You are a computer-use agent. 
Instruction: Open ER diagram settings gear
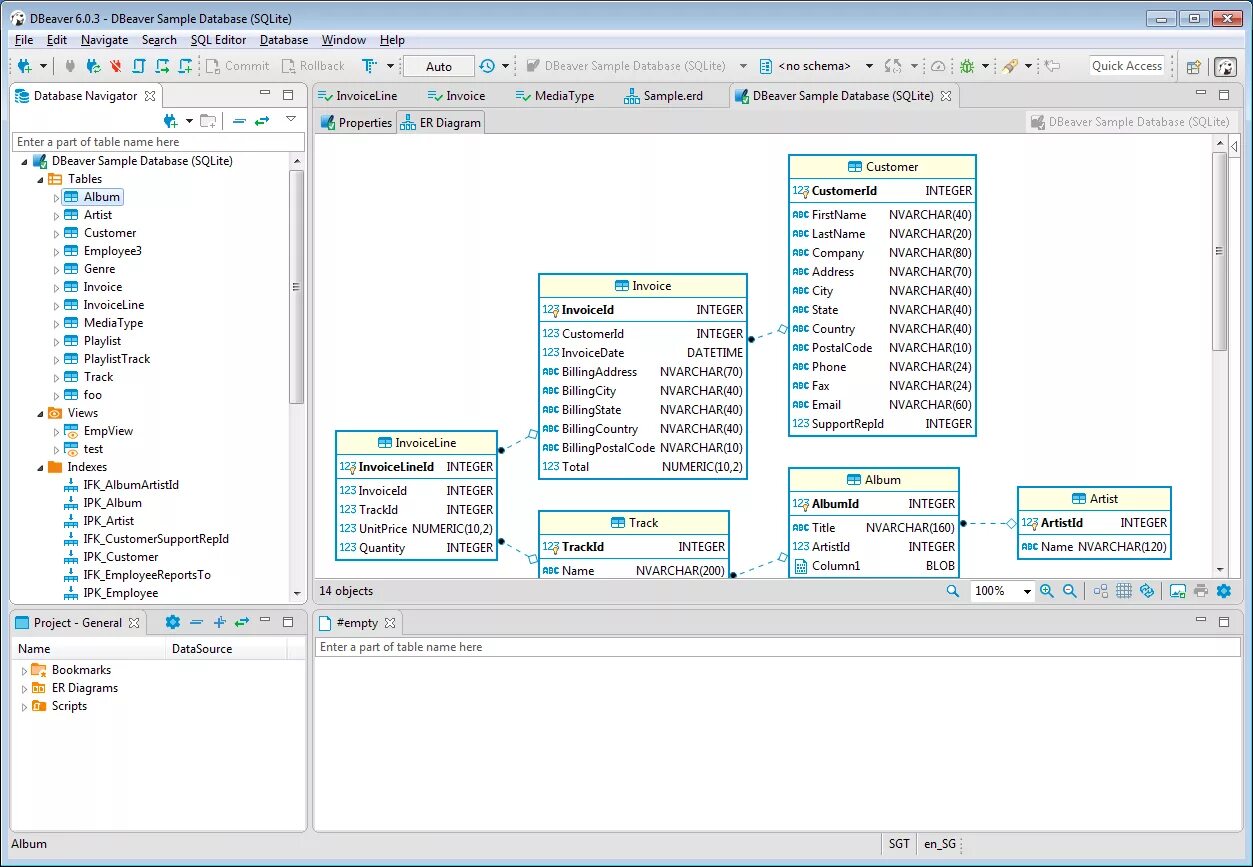(x=1224, y=591)
